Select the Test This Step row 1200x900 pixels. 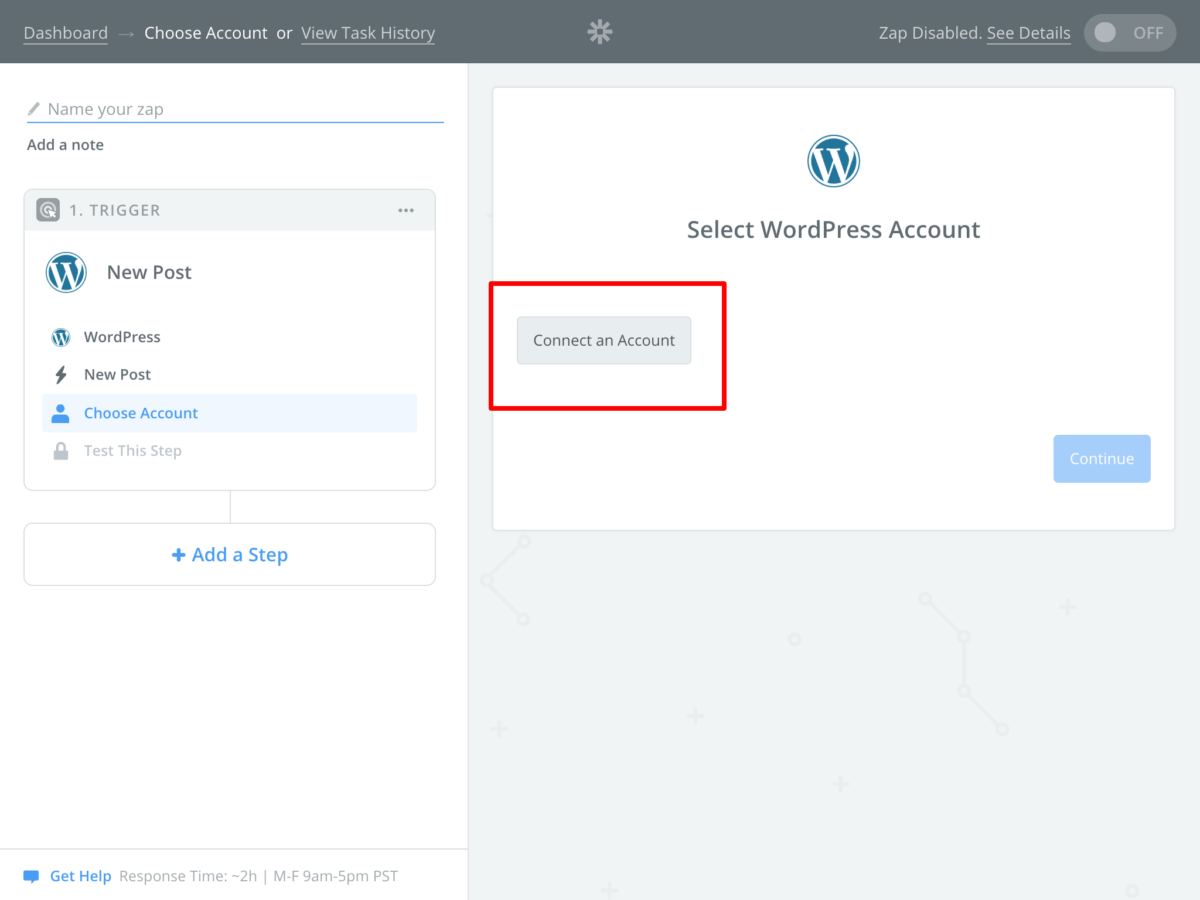(229, 451)
